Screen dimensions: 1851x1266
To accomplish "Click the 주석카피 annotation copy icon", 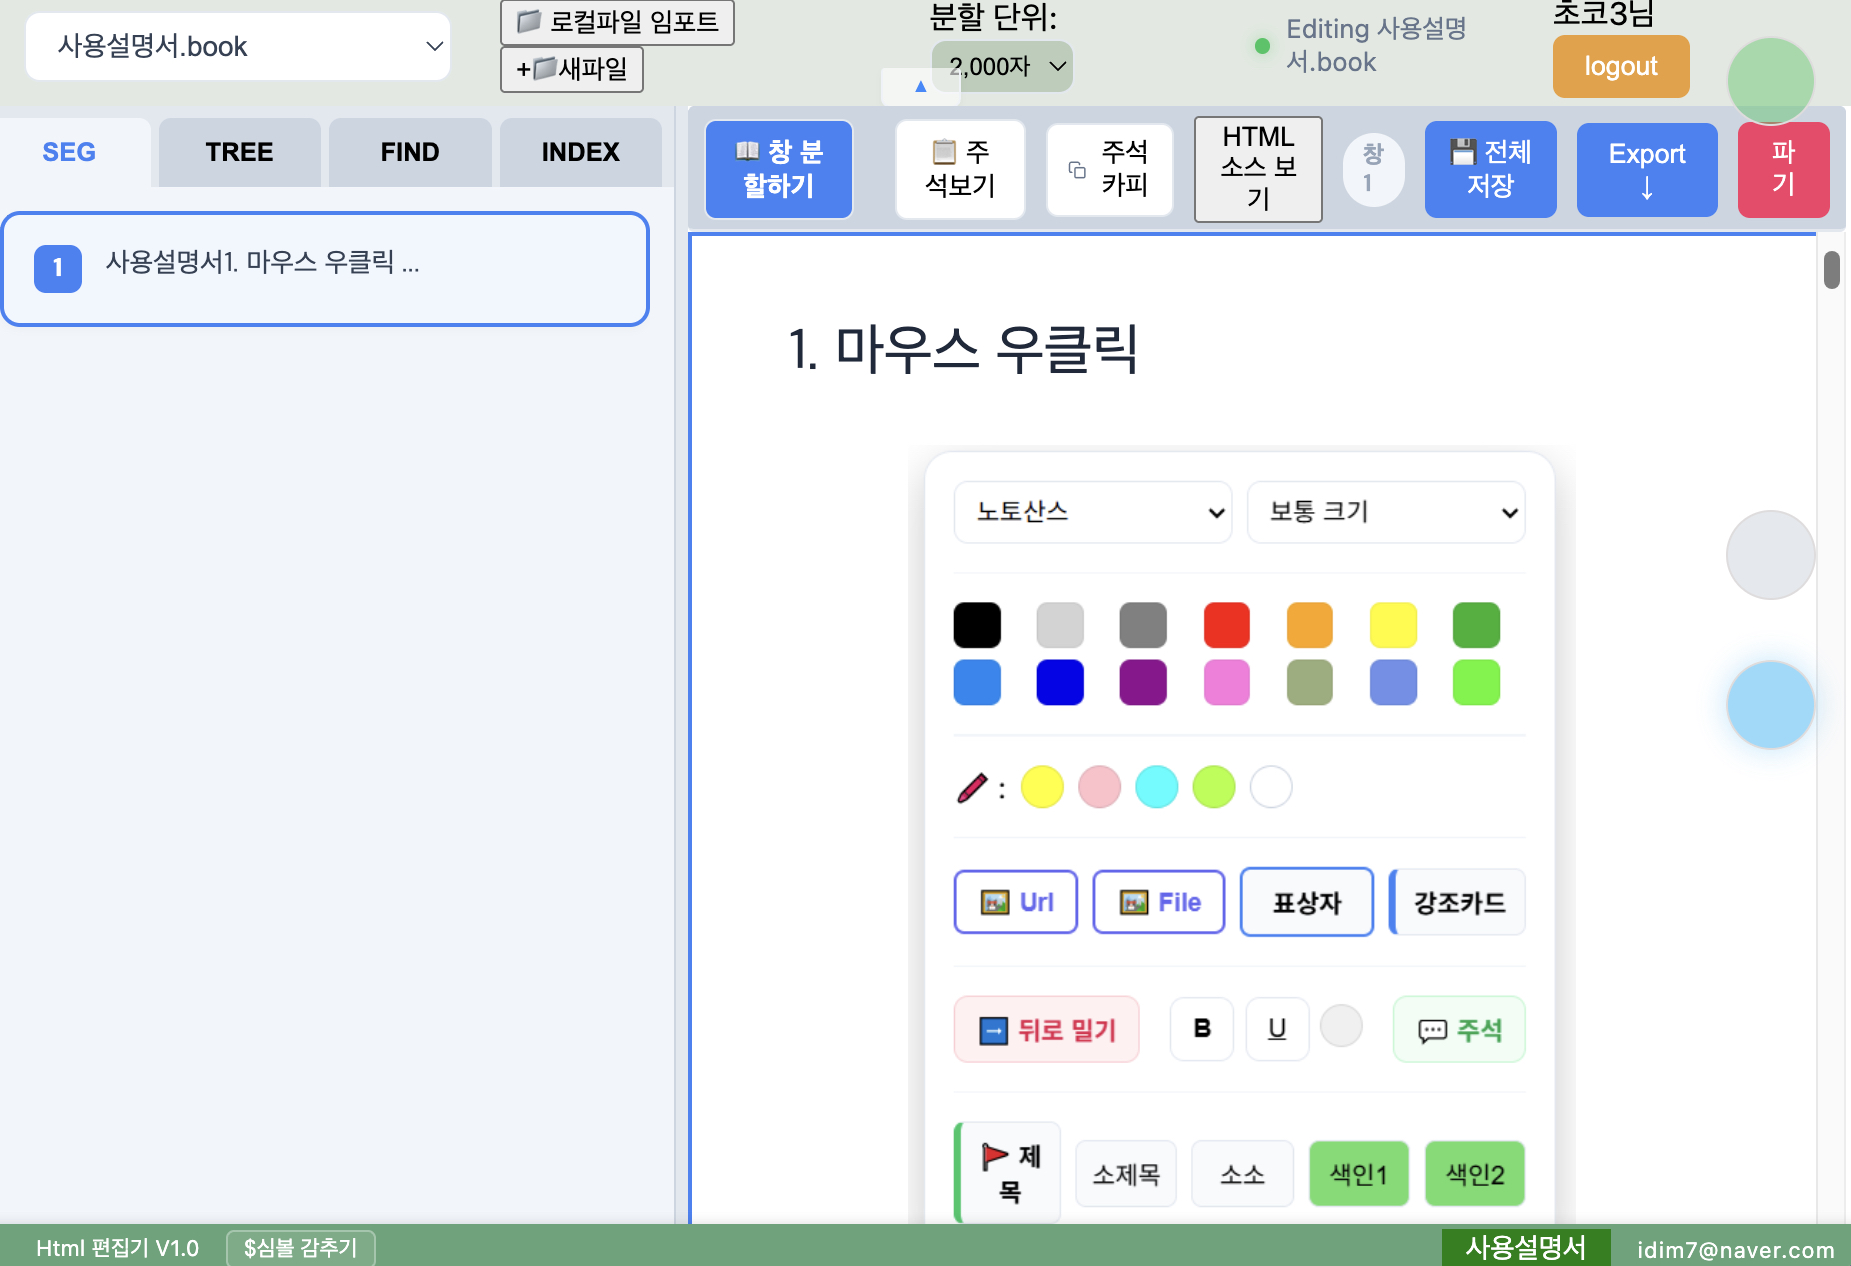I will click(1109, 168).
